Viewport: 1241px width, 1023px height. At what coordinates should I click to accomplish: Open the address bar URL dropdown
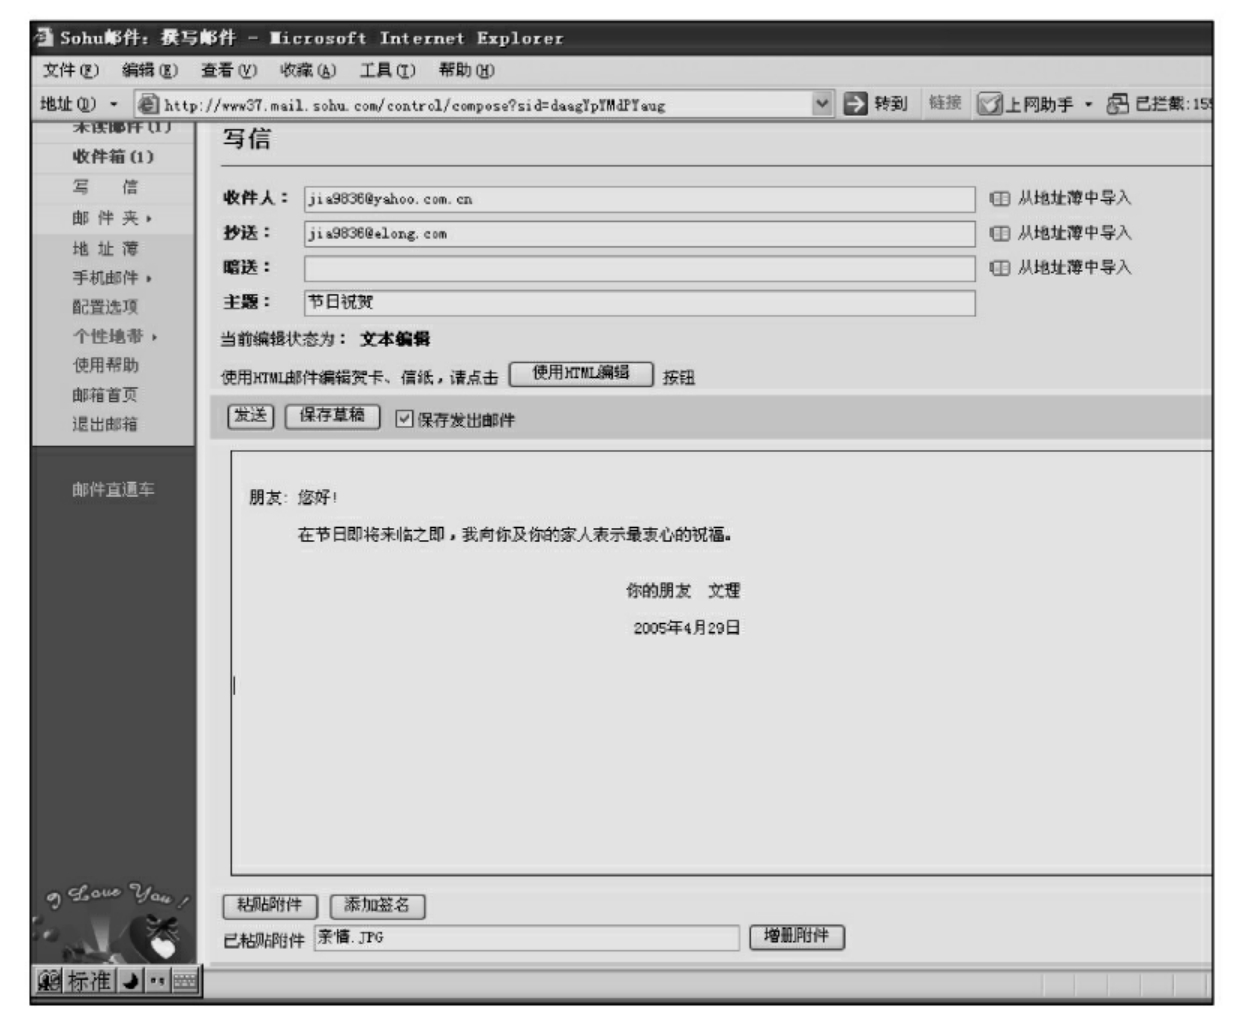(822, 103)
